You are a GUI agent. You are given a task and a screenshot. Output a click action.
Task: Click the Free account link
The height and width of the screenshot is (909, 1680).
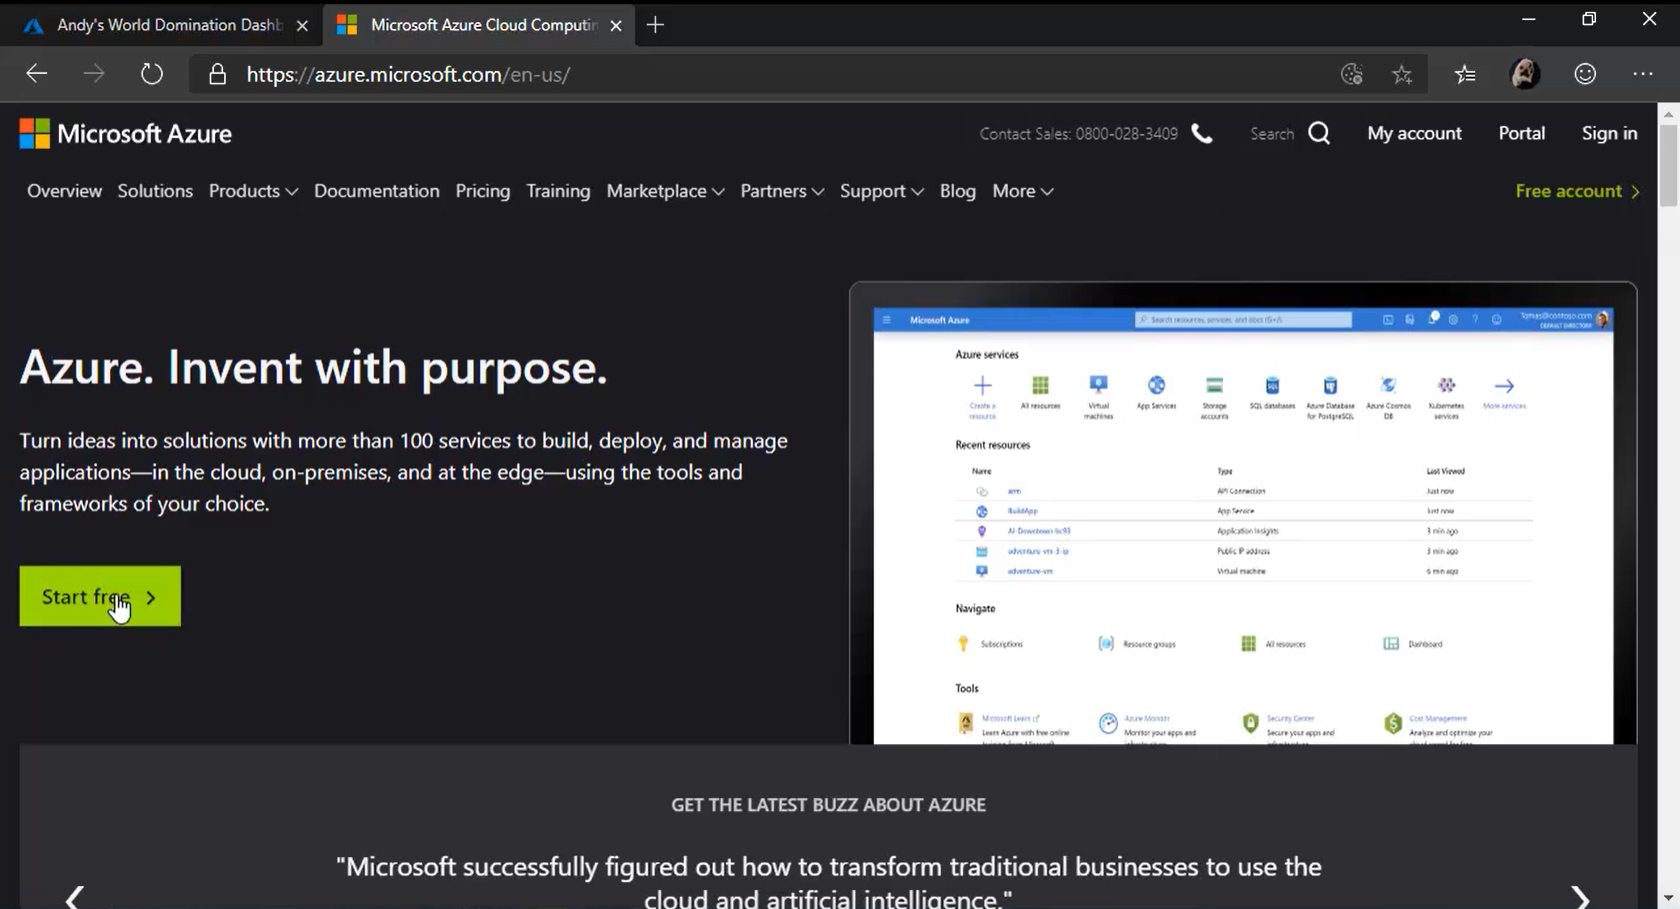(x=1577, y=191)
